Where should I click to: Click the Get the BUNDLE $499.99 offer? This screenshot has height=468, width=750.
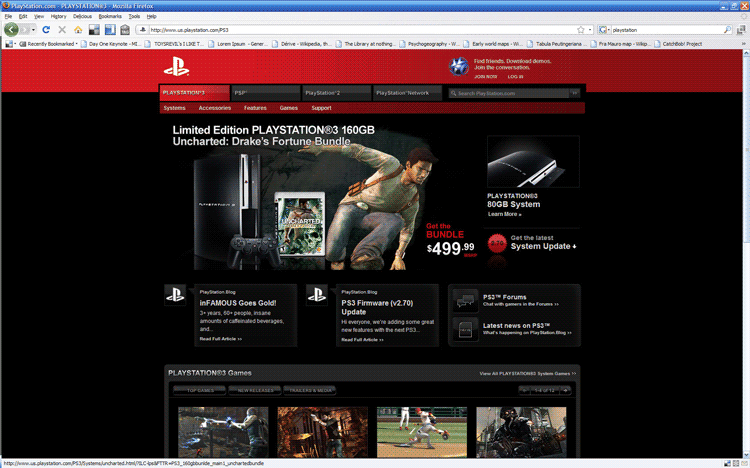tap(451, 240)
